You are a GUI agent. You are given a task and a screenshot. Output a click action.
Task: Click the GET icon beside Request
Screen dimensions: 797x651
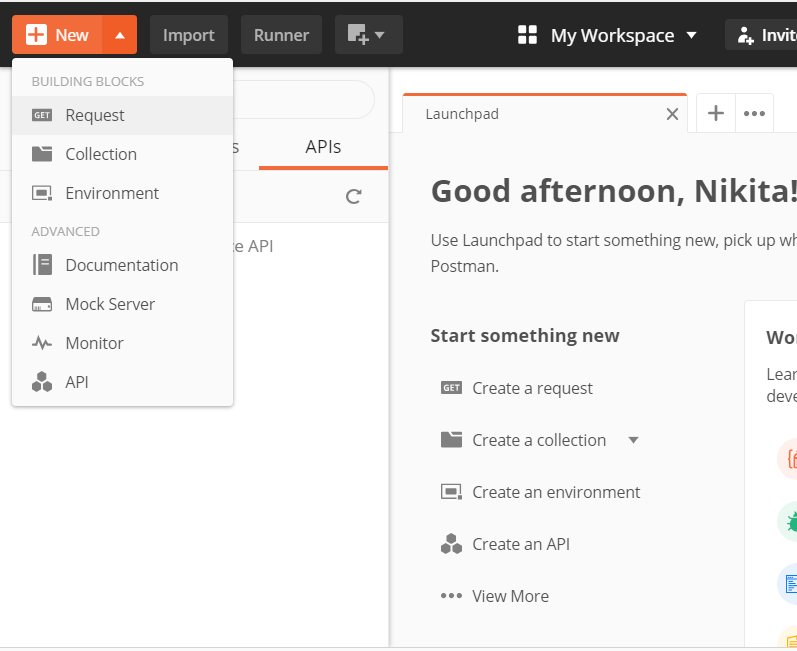point(42,115)
